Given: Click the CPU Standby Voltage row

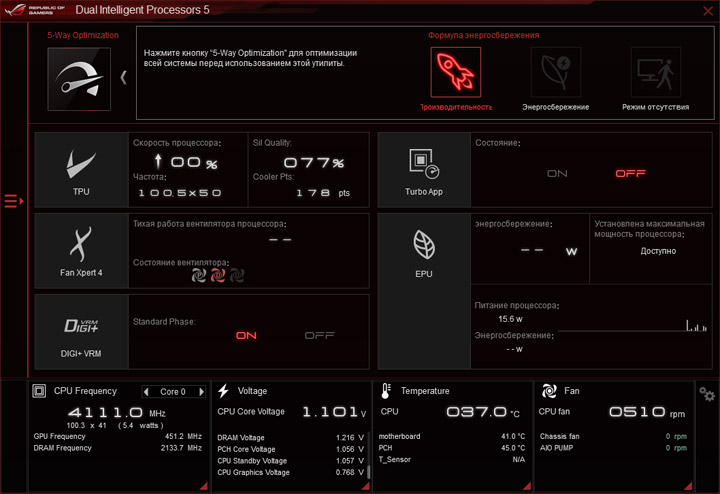Looking at the screenshot, I should coord(290,461).
